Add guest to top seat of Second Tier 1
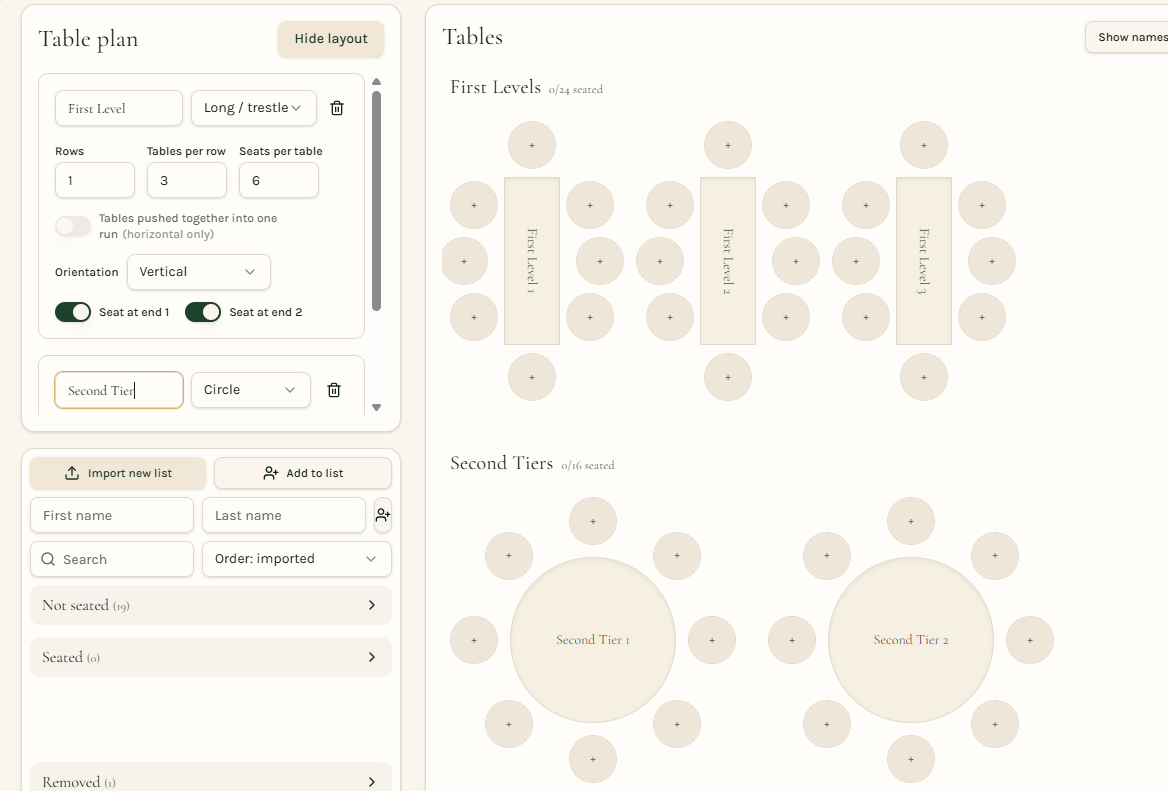This screenshot has width=1168, height=791. click(593, 521)
